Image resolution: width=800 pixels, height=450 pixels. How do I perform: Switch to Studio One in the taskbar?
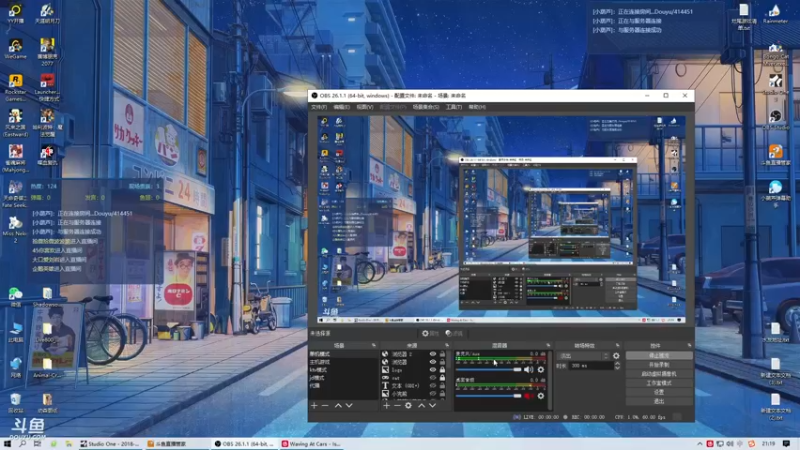110,444
